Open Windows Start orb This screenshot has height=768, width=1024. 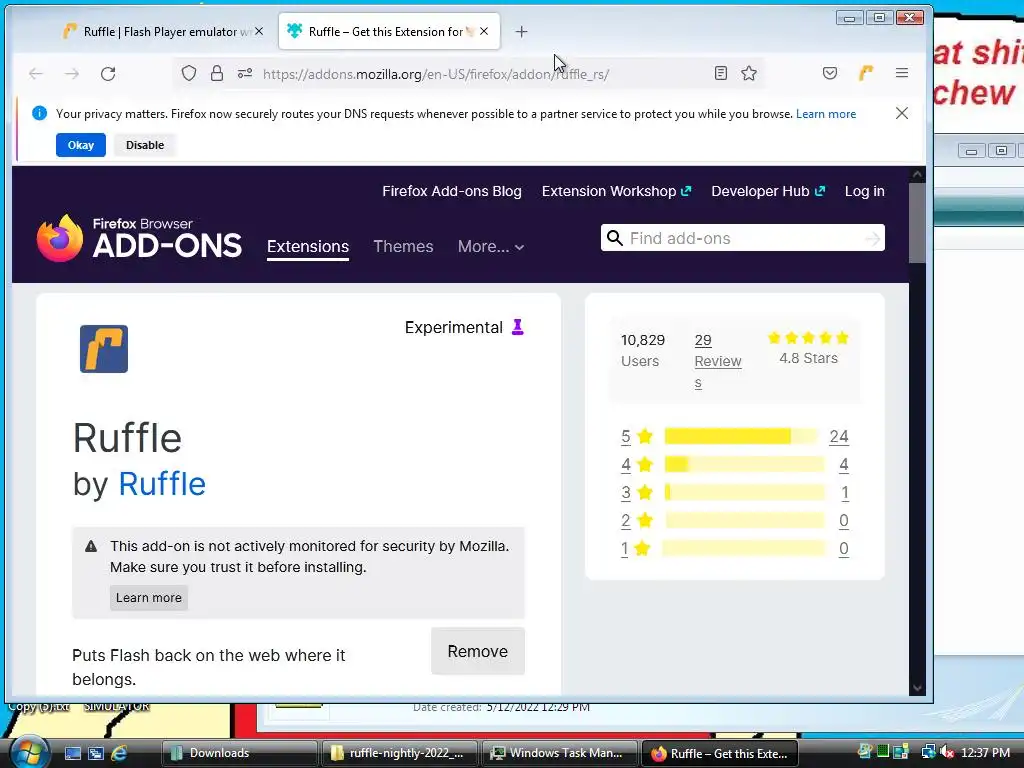pyautogui.click(x=29, y=752)
